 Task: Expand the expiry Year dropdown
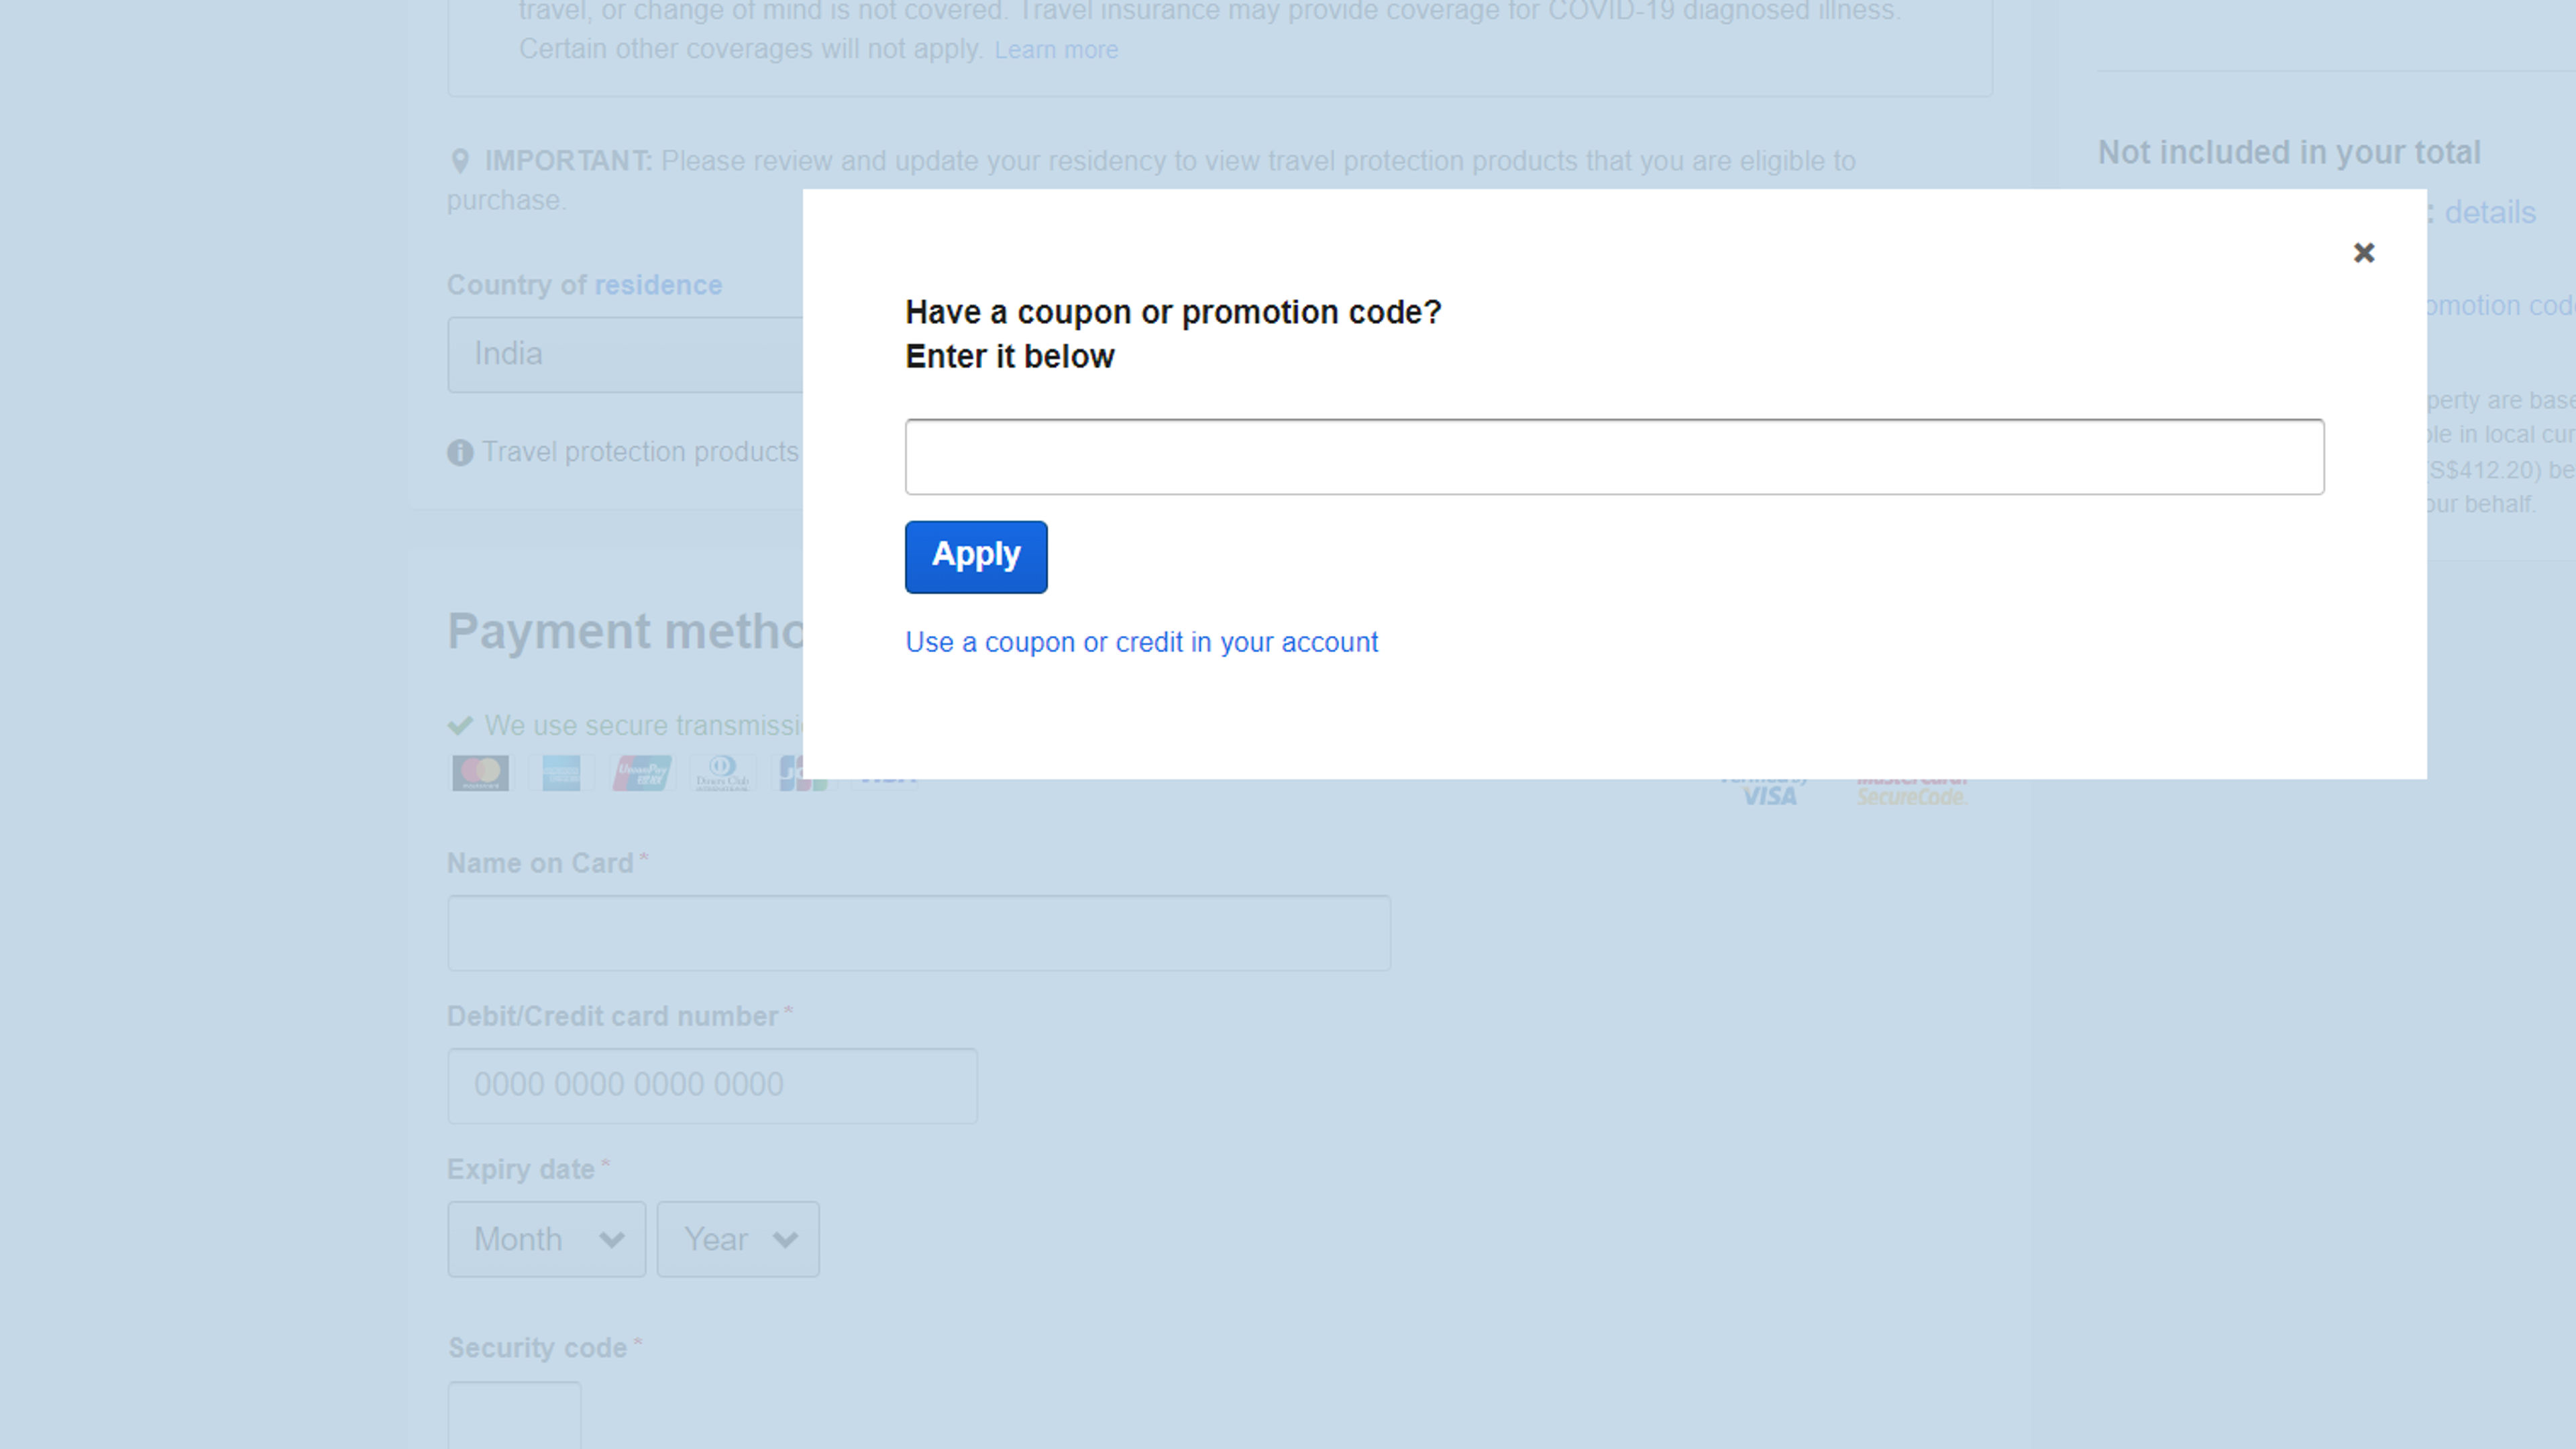point(738,1239)
